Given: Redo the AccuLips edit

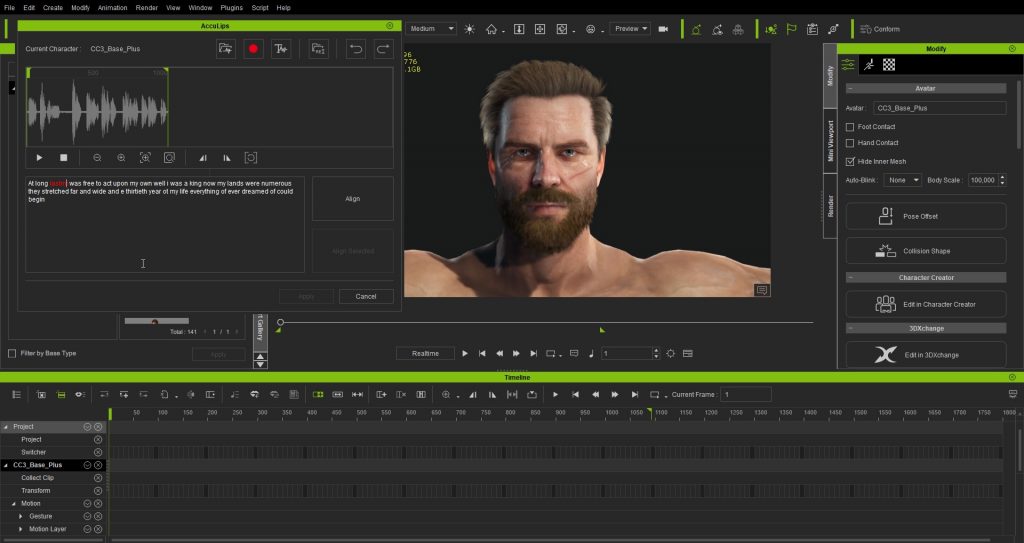Looking at the screenshot, I should coord(383,49).
